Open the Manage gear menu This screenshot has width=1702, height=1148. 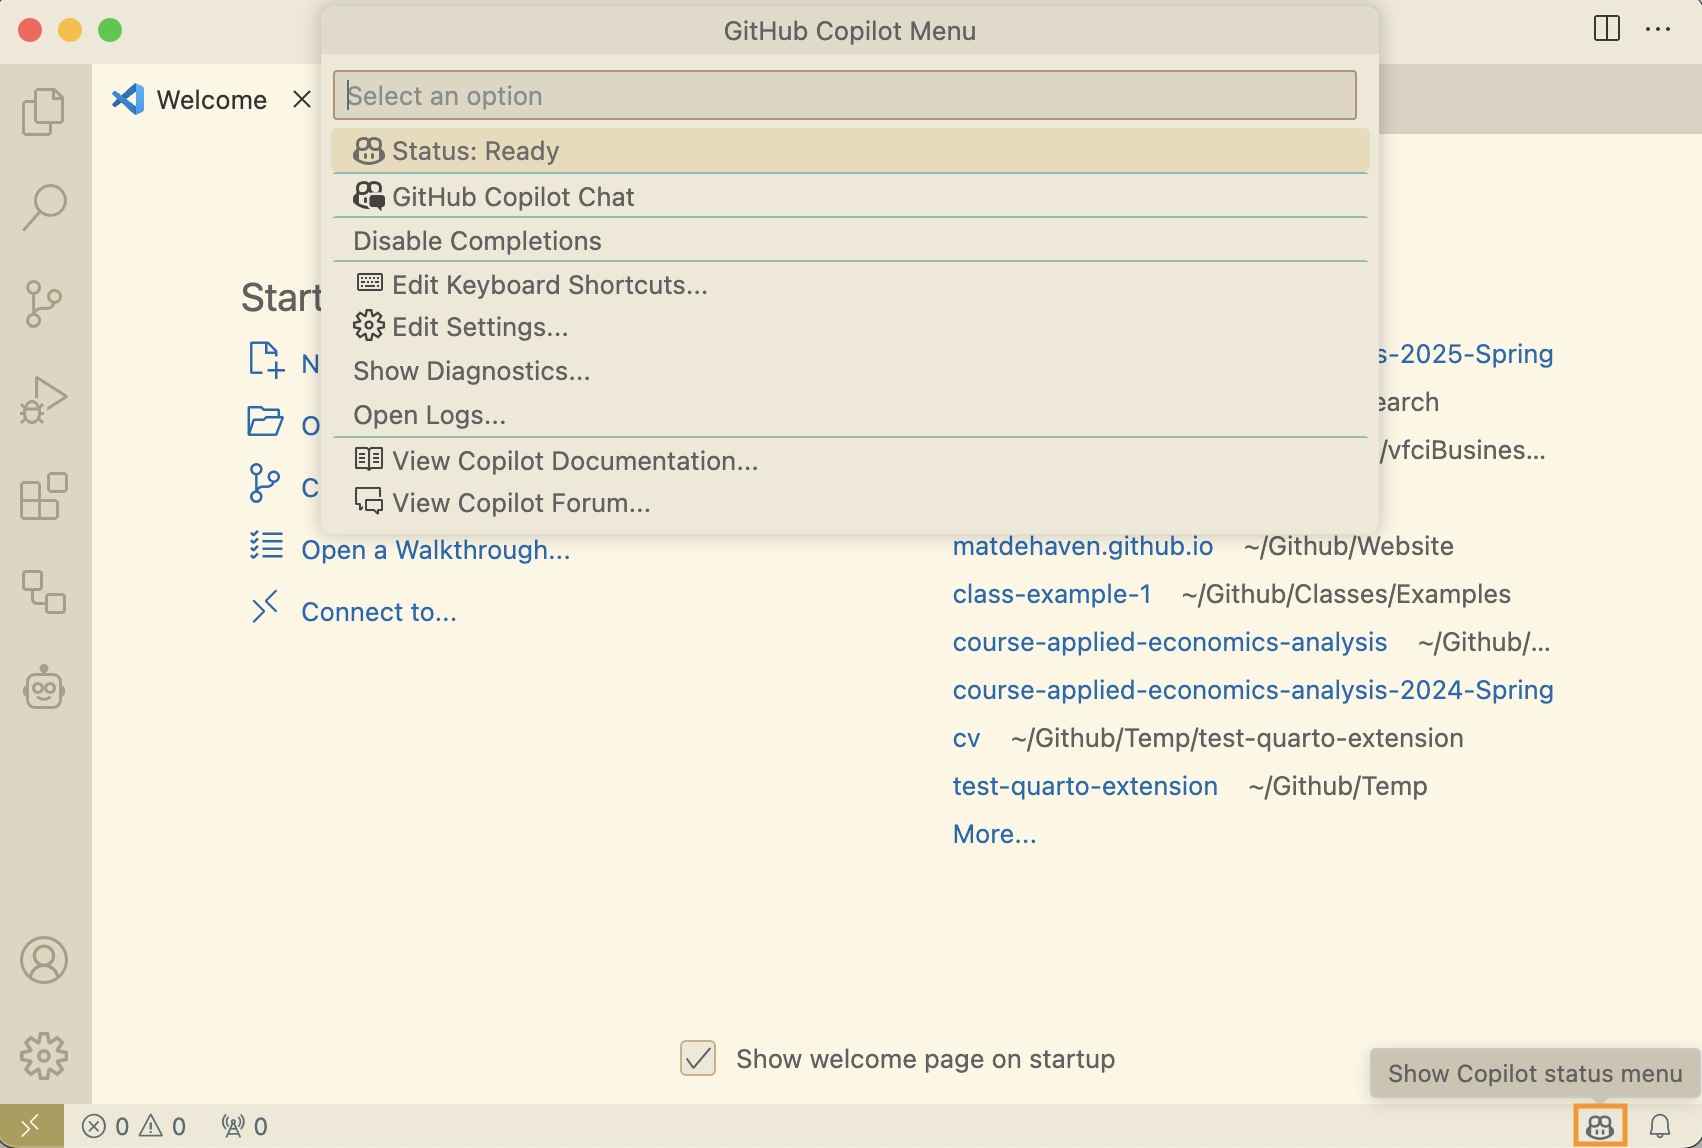[44, 1056]
